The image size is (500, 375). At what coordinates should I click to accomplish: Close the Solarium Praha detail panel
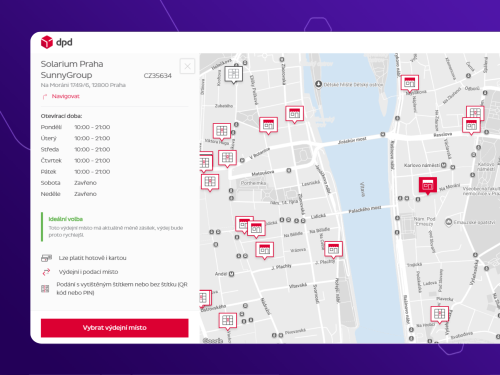pos(187,66)
